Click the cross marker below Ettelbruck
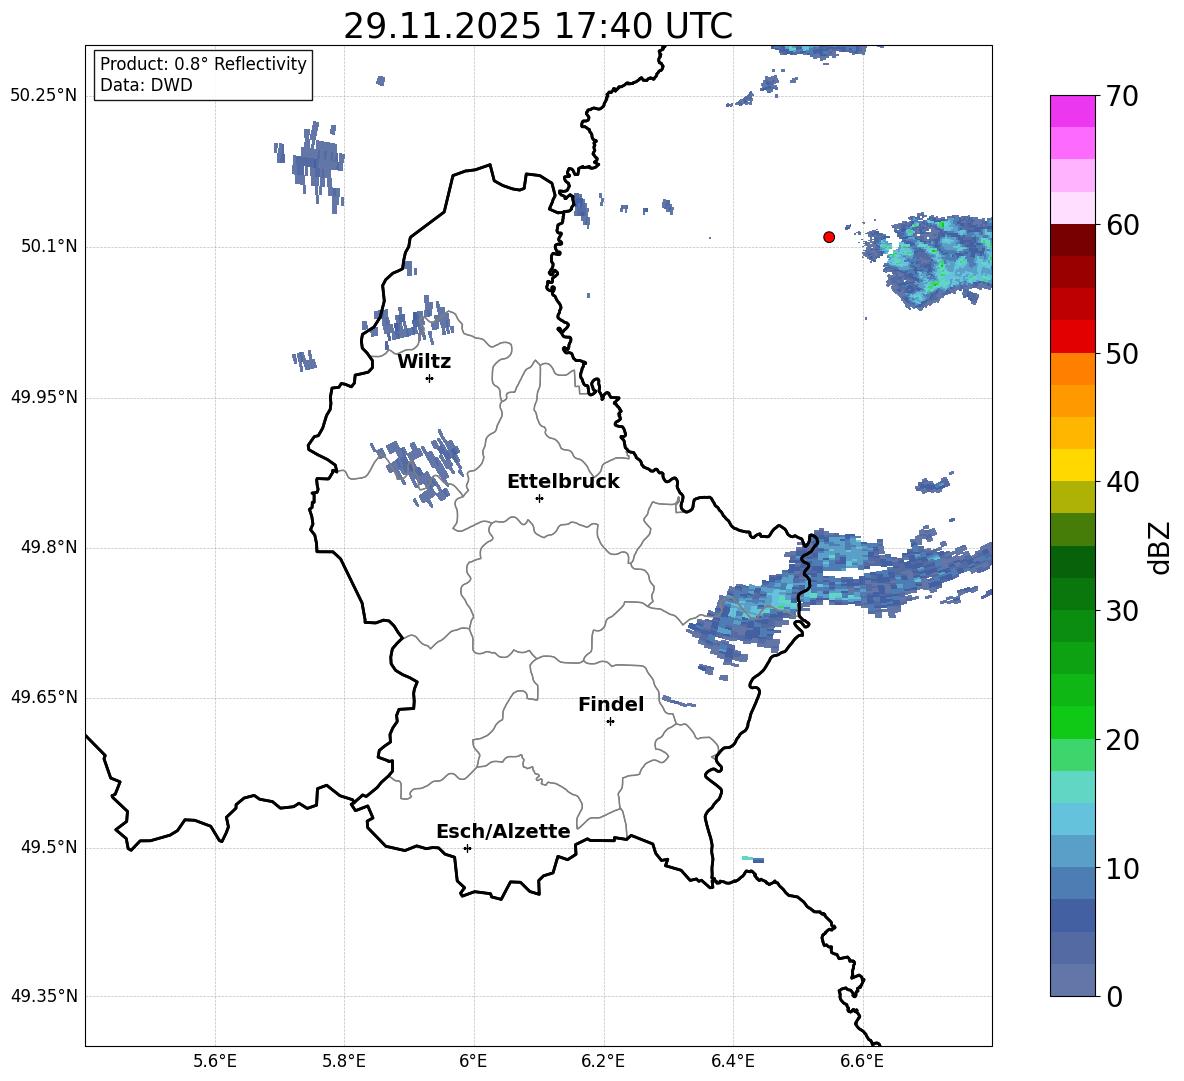 tap(539, 498)
